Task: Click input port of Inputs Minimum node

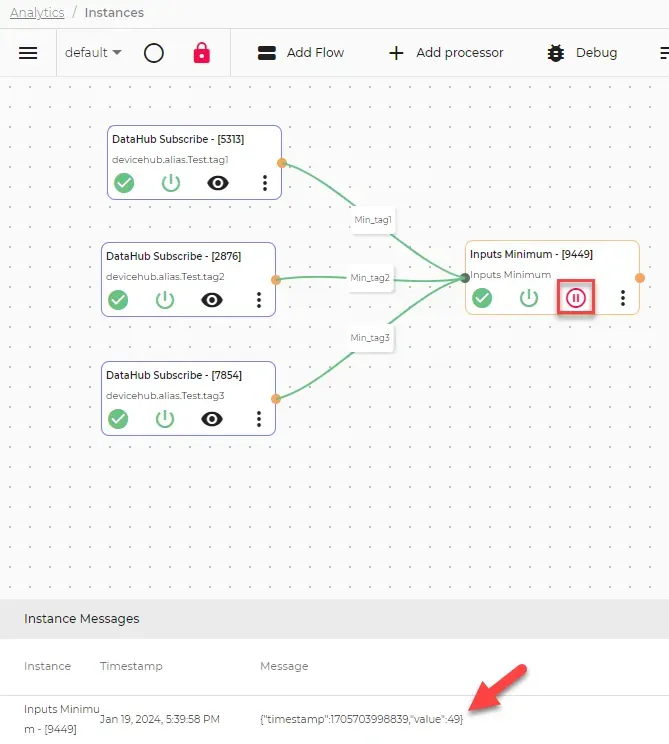Action: click(465, 278)
